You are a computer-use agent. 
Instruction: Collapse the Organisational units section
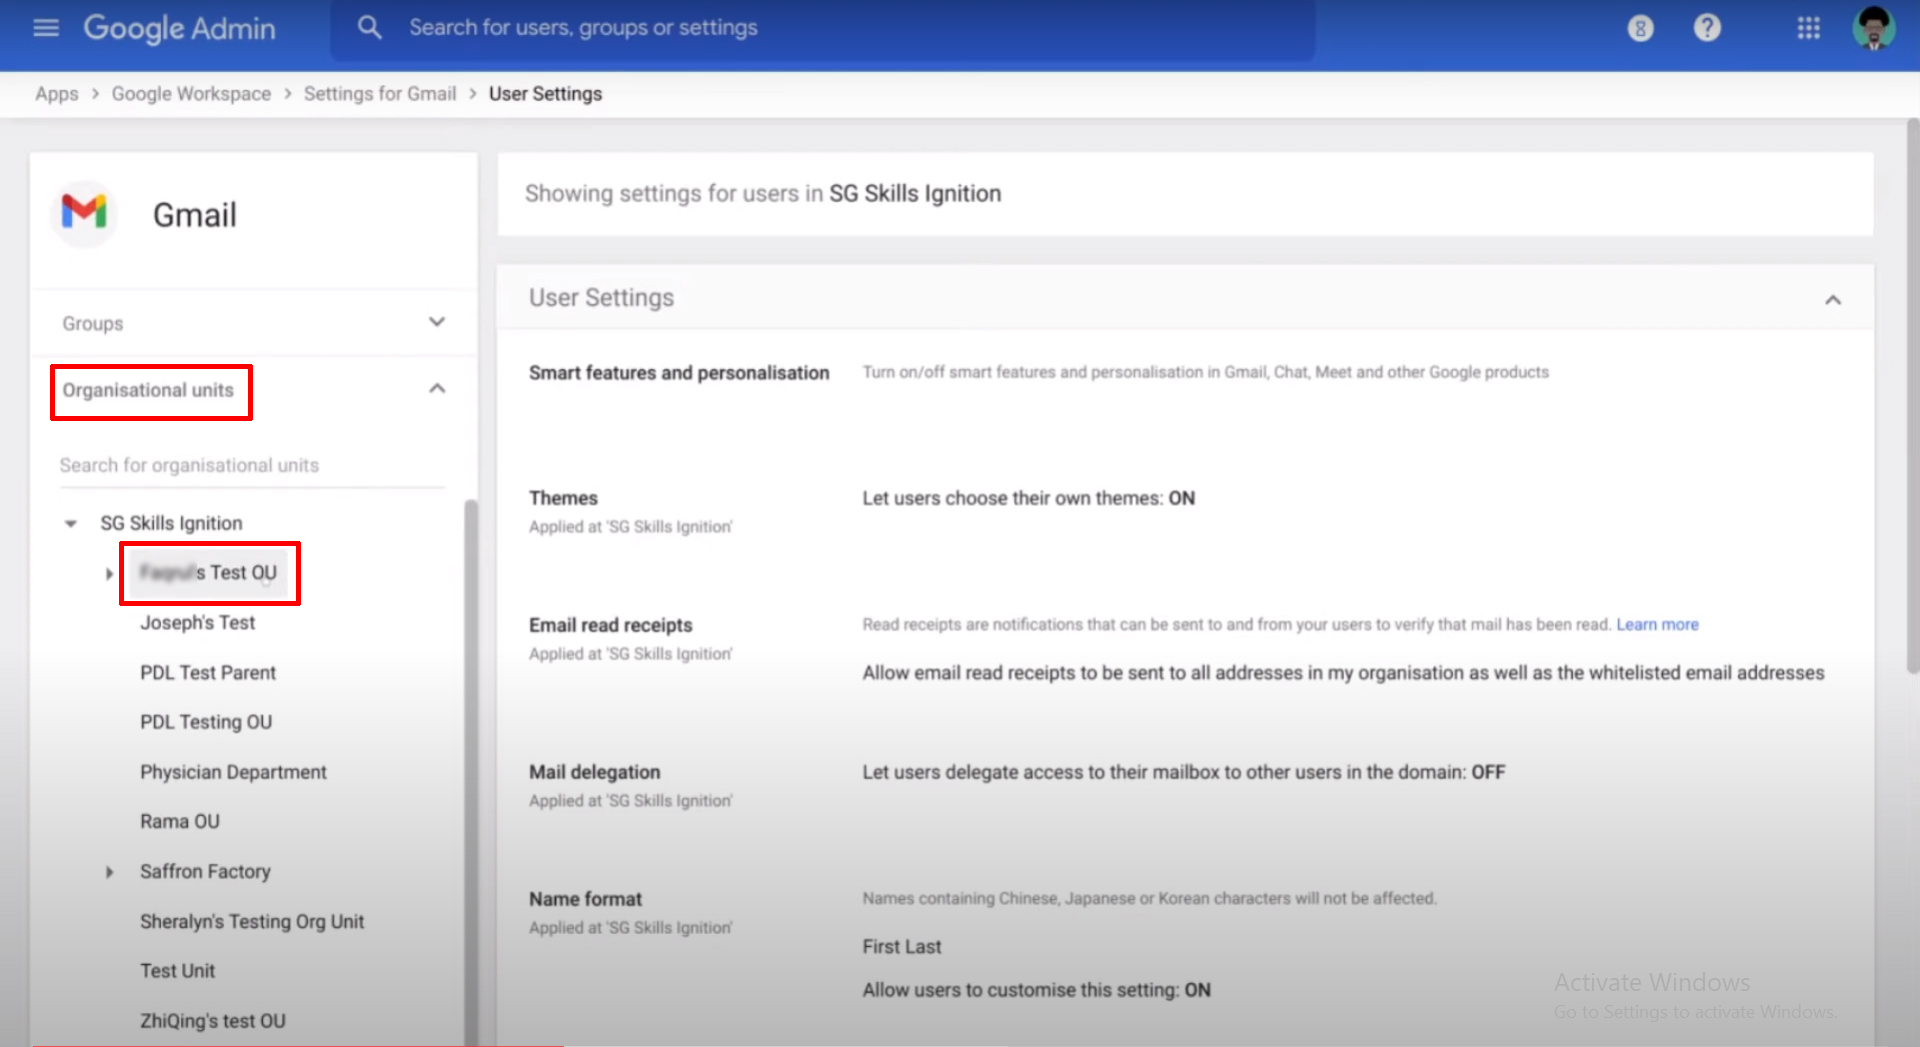(x=436, y=389)
